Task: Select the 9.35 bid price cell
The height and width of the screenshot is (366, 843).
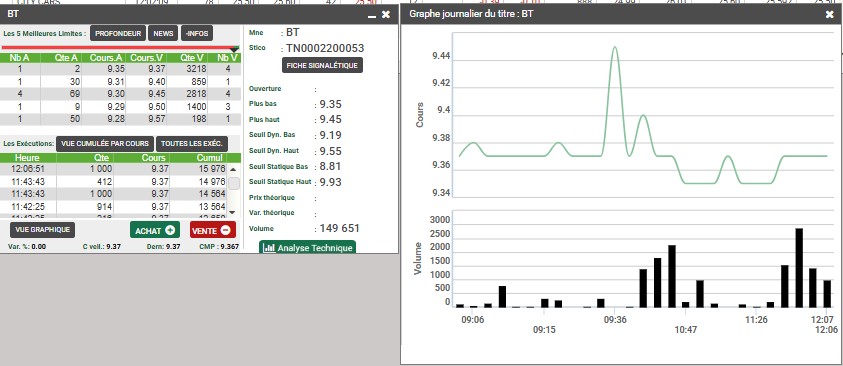Action: click(x=116, y=69)
